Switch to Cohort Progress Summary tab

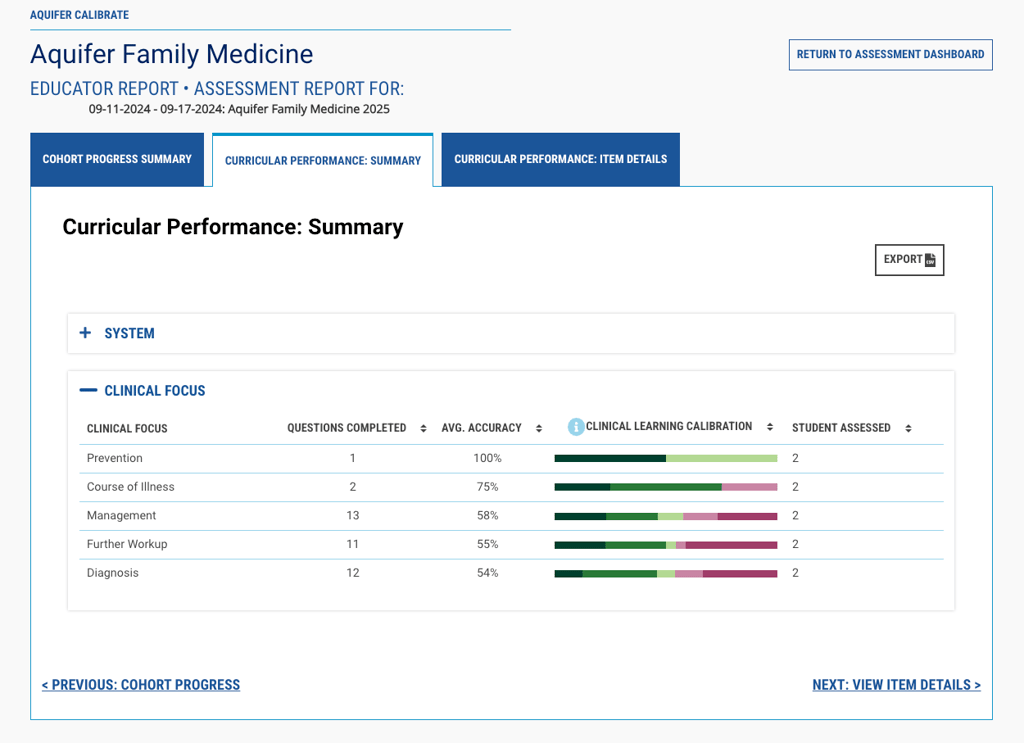117,159
